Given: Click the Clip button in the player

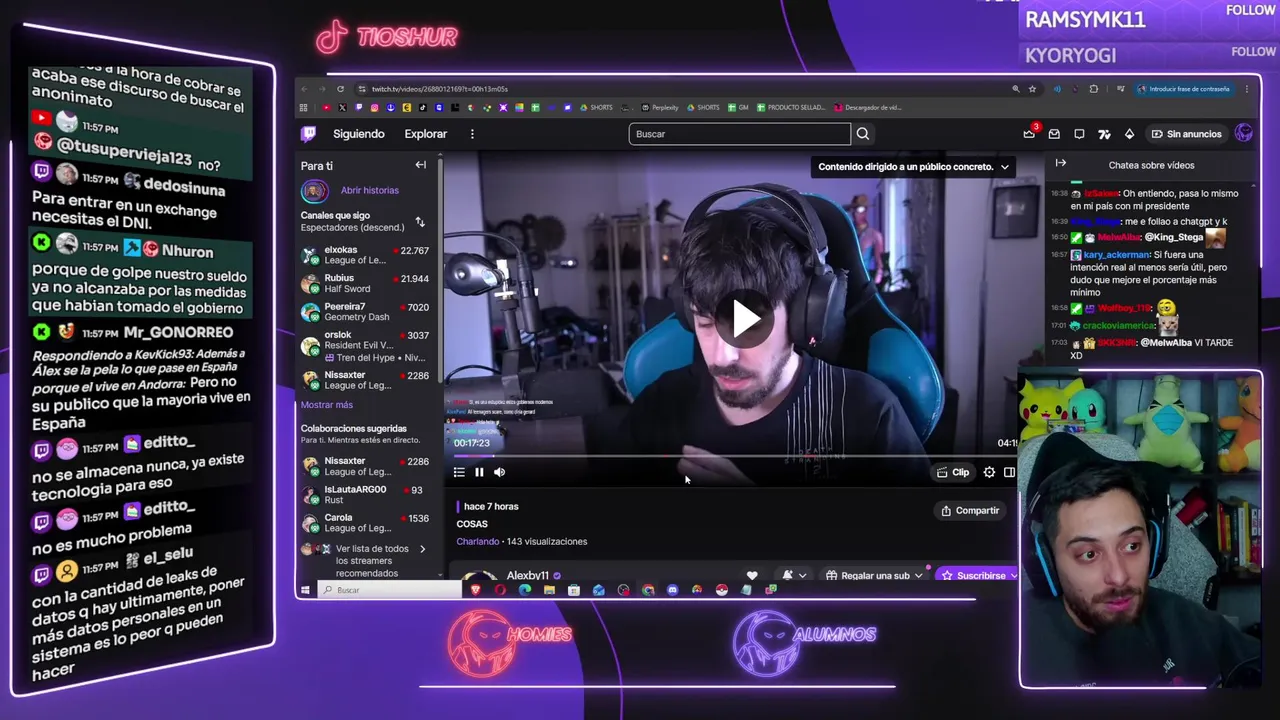Looking at the screenshot, I should click(x=952, y=472).
